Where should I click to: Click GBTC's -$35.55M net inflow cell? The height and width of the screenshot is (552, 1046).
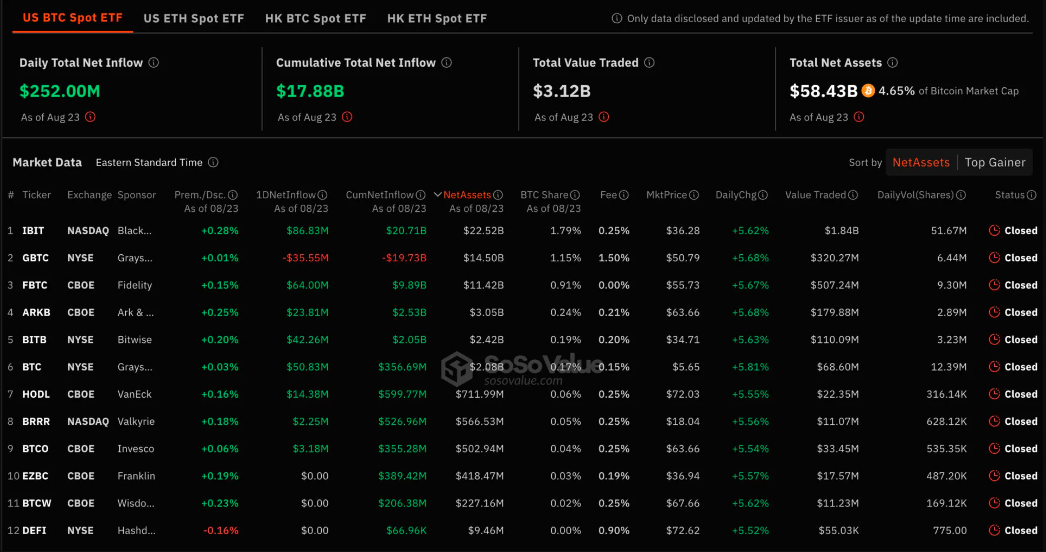[x=306, y=258]
